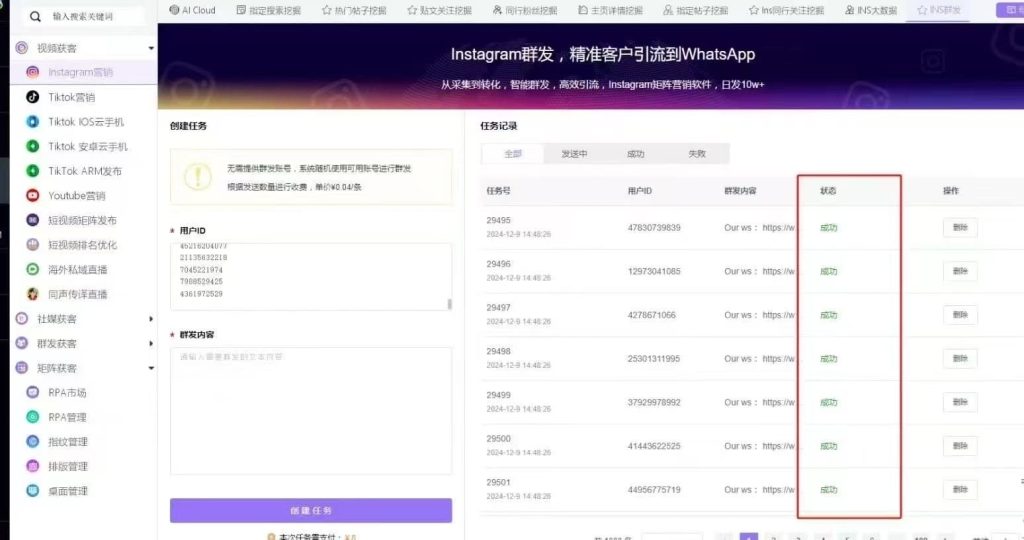Delete task 29499 with its 删除 button

tap(960, 402)
